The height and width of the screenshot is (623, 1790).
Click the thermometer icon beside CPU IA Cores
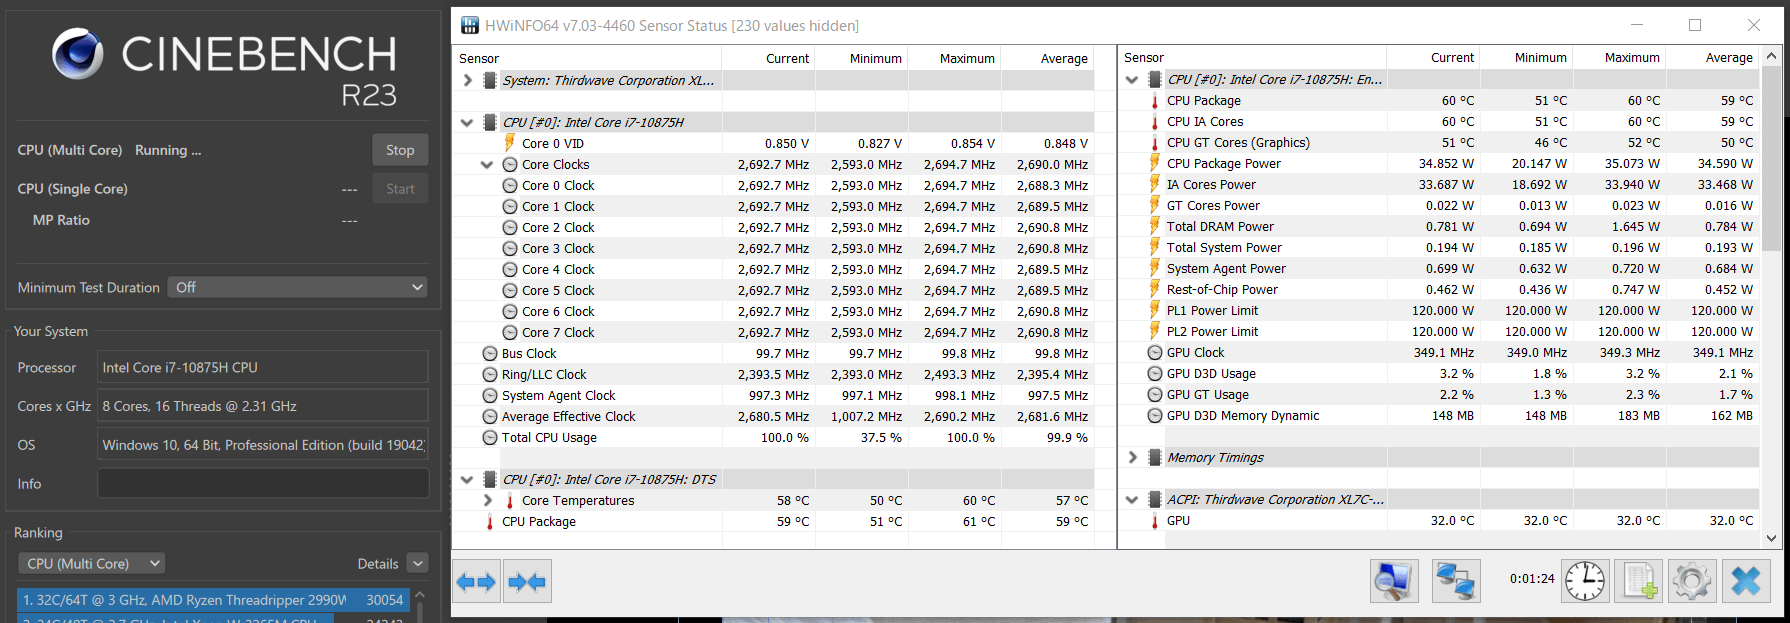1155,122
